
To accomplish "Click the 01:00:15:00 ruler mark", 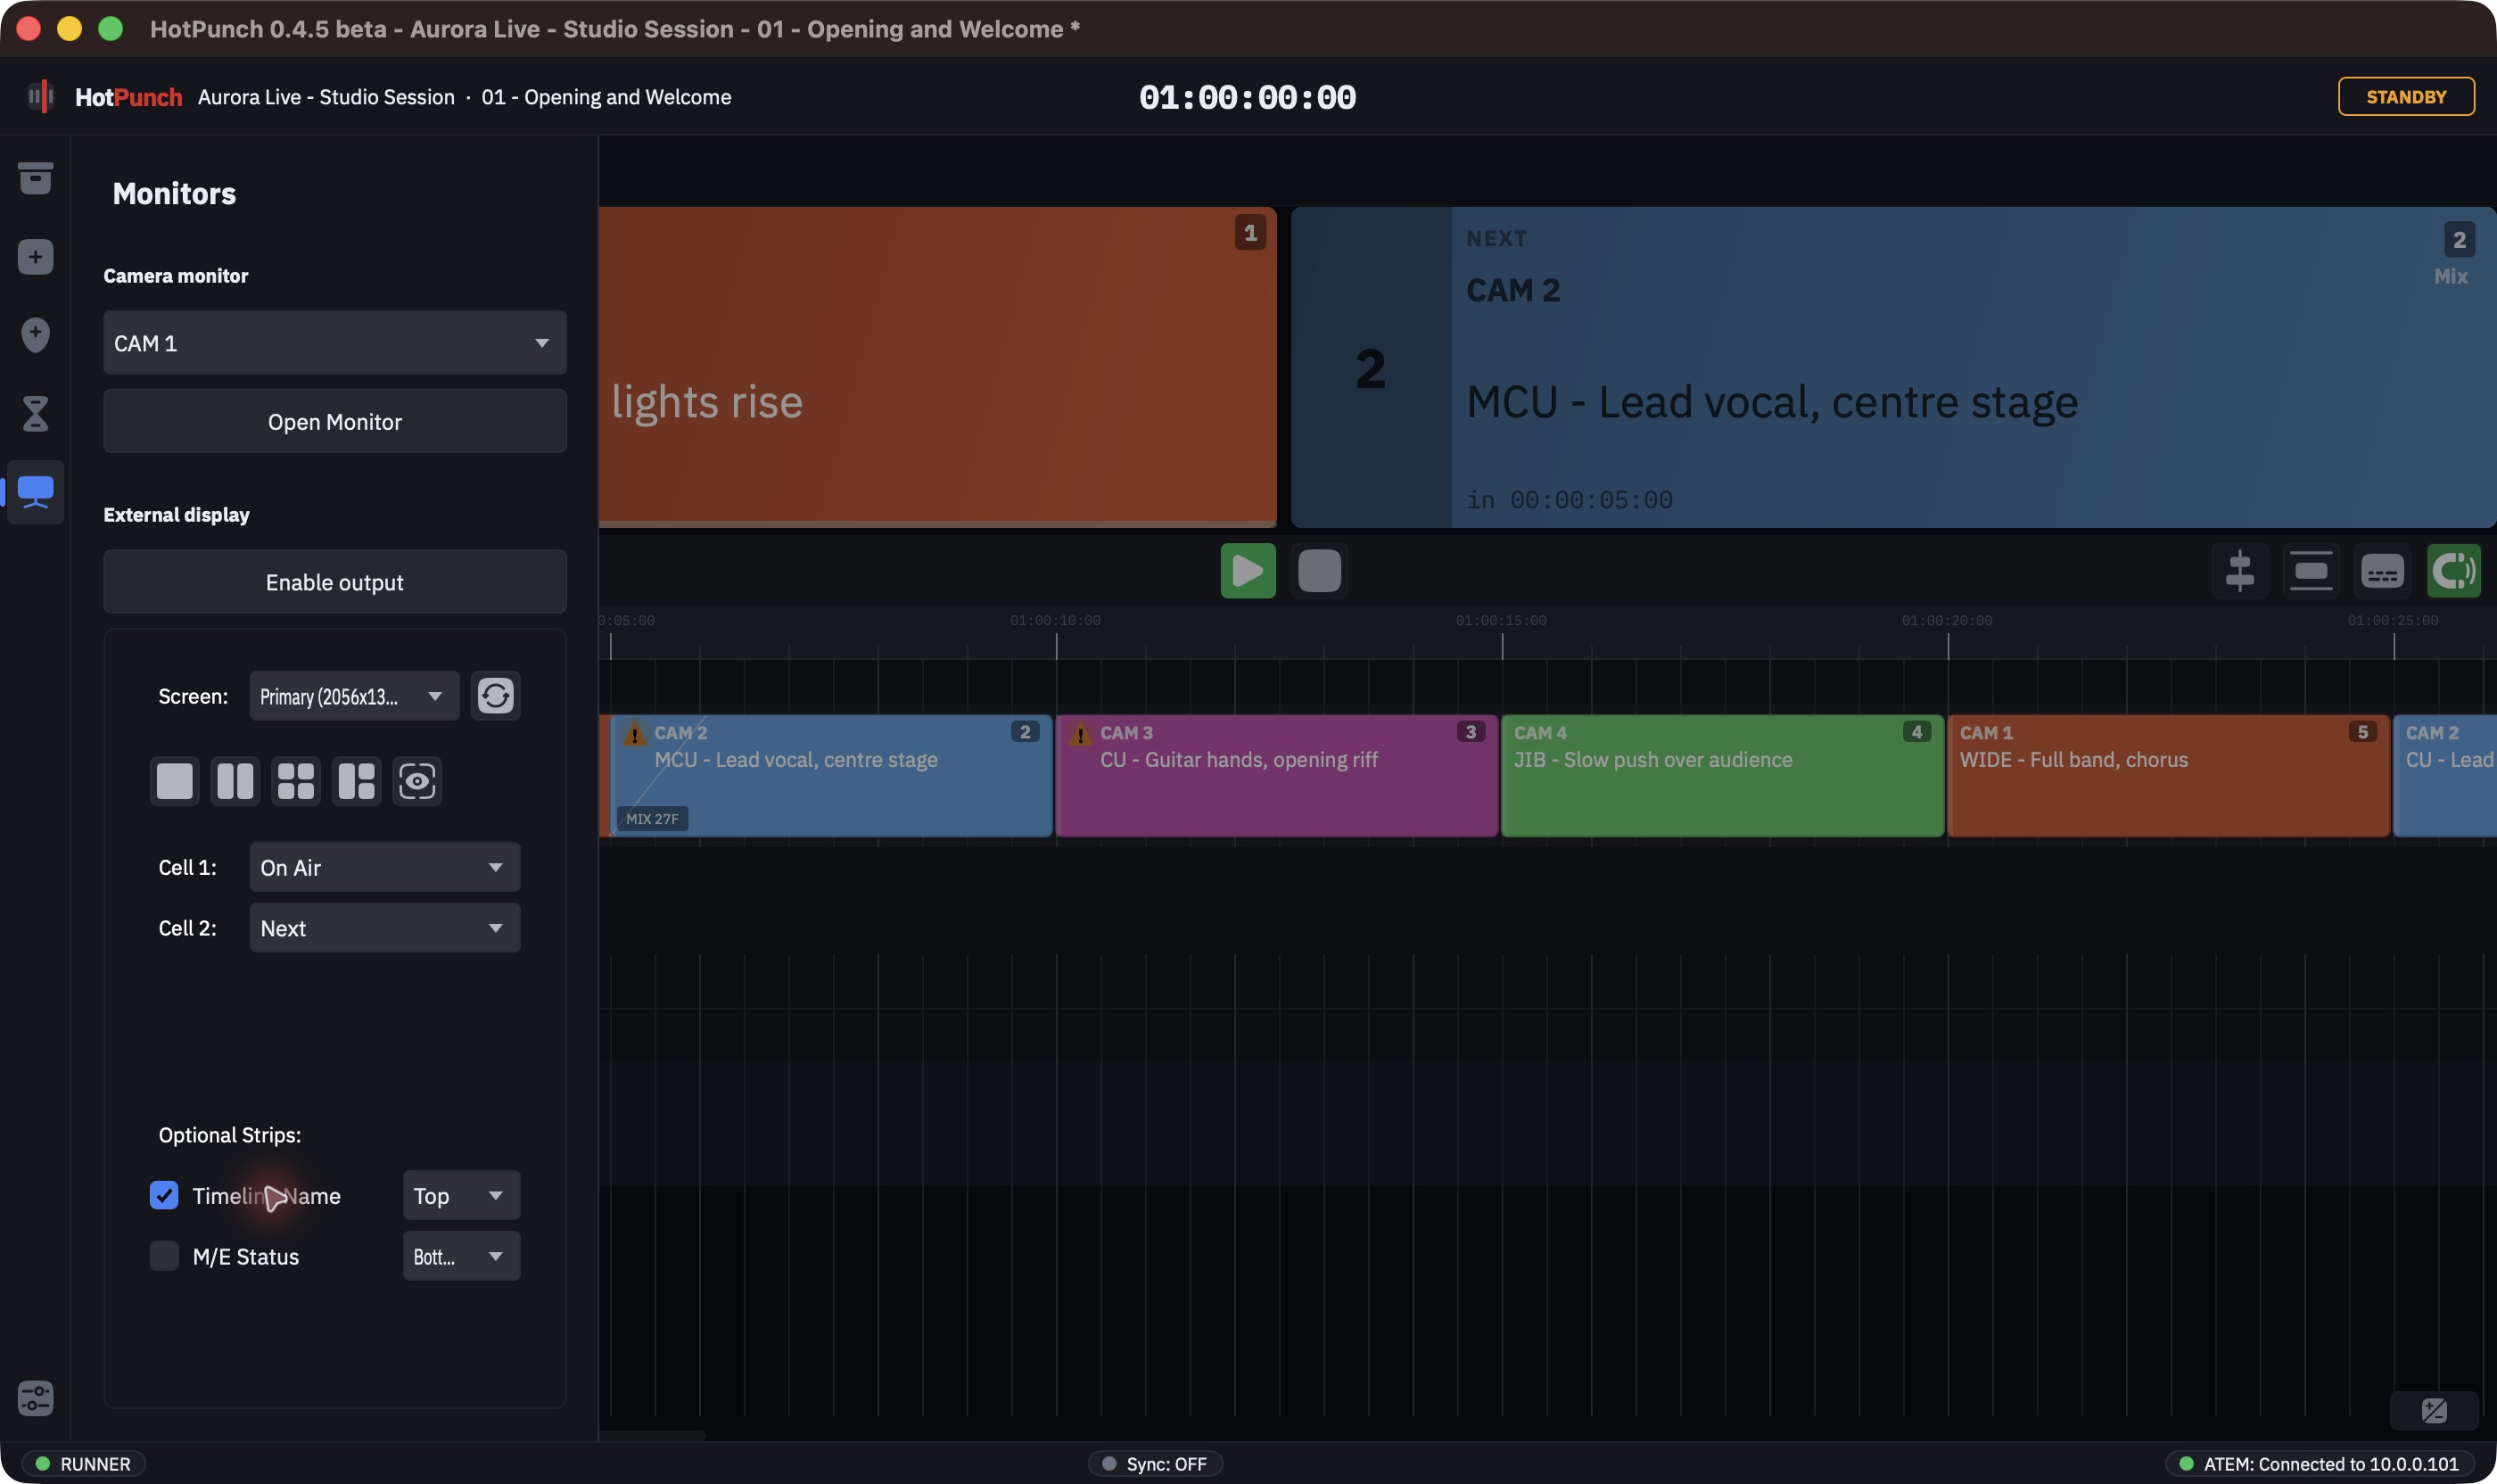I will [x=1501, y=621].
